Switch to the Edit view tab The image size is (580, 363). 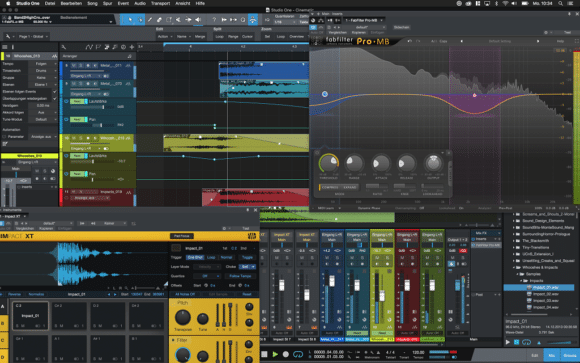coord(535,356)
